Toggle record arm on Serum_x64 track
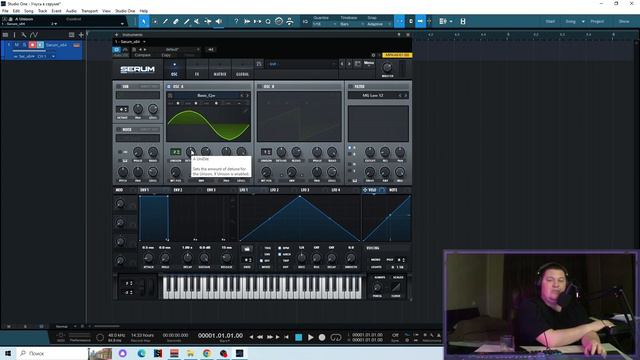The height and width of the screenshot is (360, 640). 32,45
